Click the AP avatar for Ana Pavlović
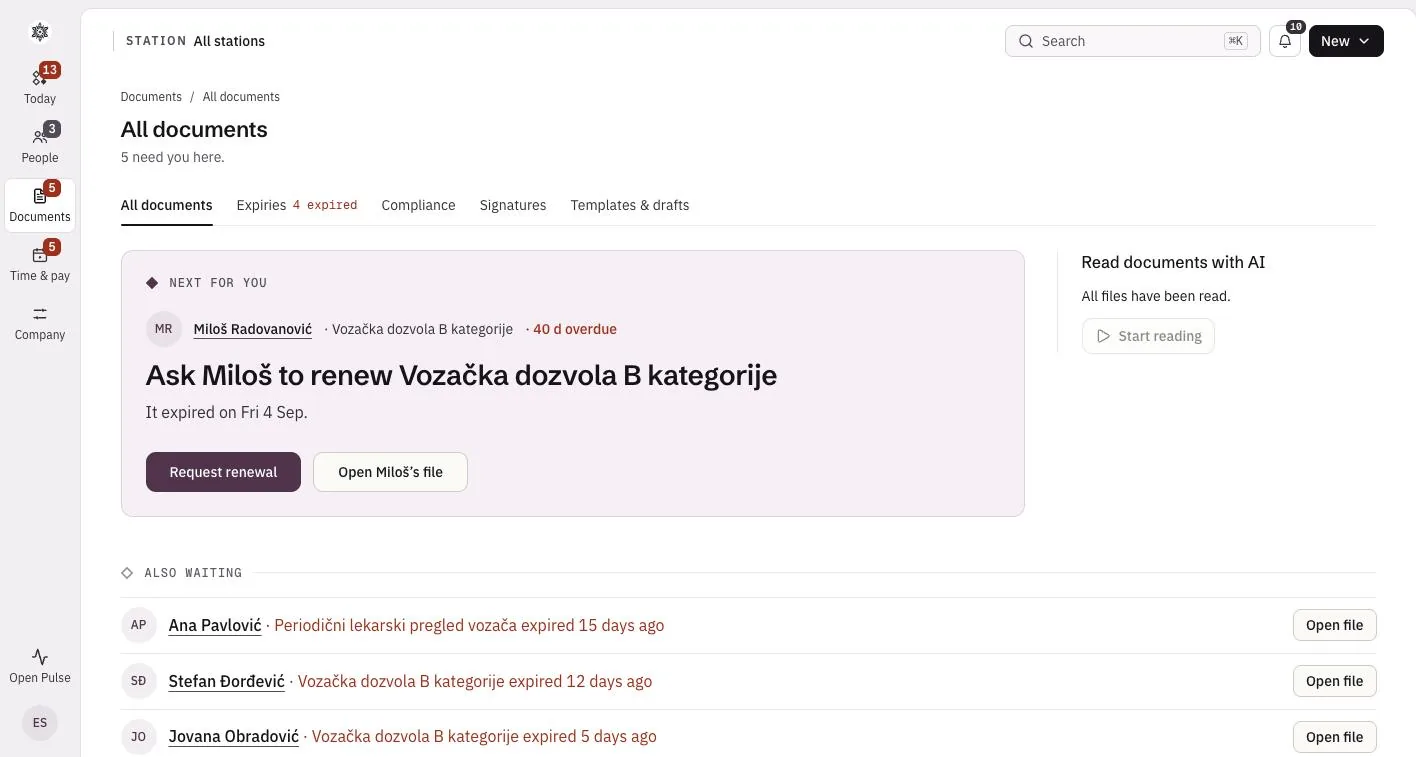The image size is (1416, 757). (x=139, y=625)
